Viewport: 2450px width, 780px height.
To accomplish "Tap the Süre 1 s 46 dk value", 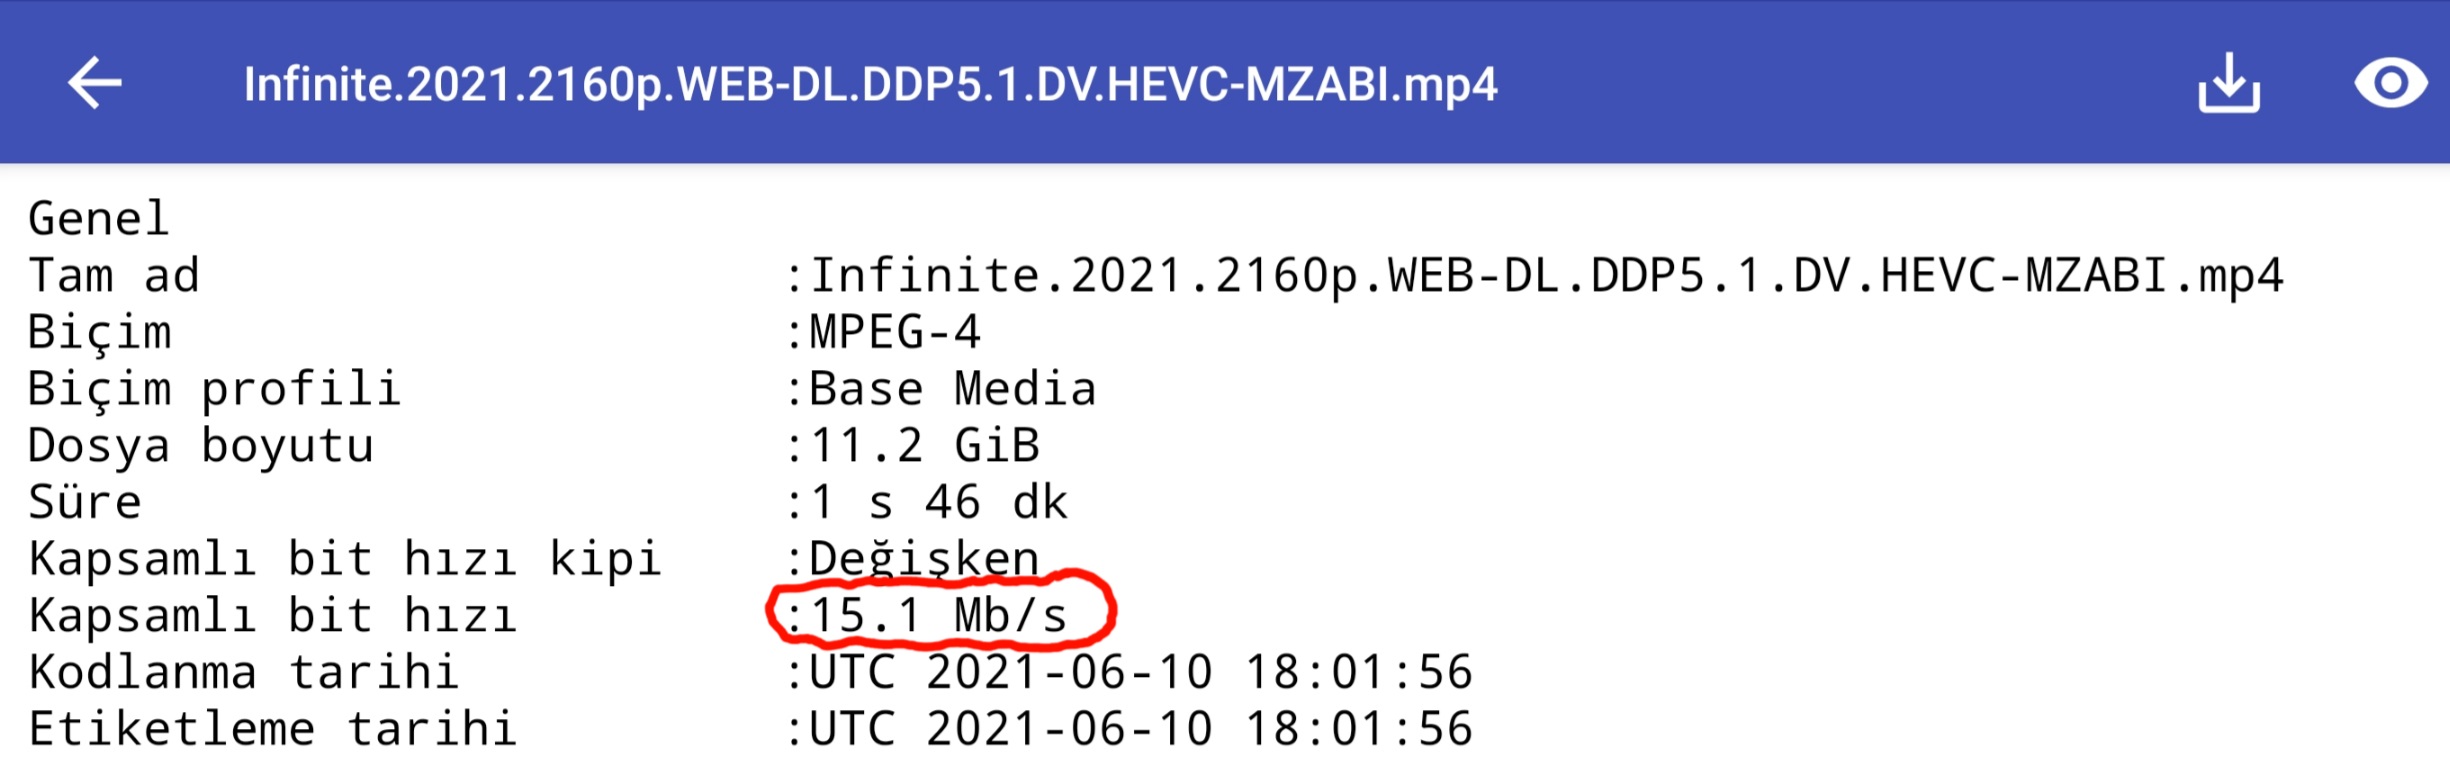I will (939, 503).
